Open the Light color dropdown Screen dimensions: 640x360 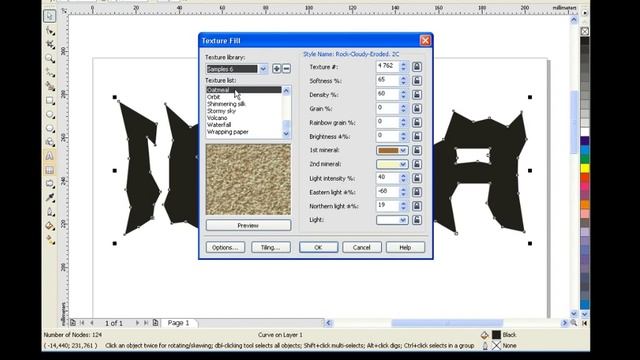pos(403,220)
